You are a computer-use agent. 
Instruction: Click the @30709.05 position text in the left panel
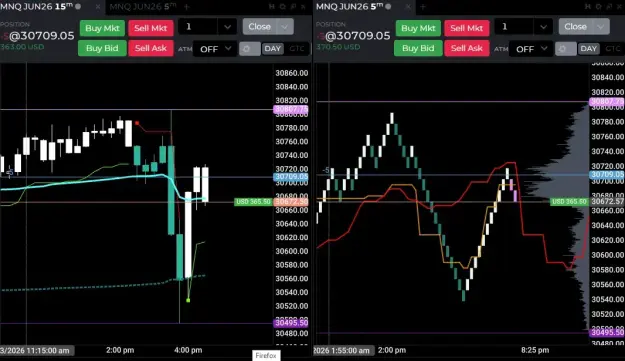click(41, 36)
